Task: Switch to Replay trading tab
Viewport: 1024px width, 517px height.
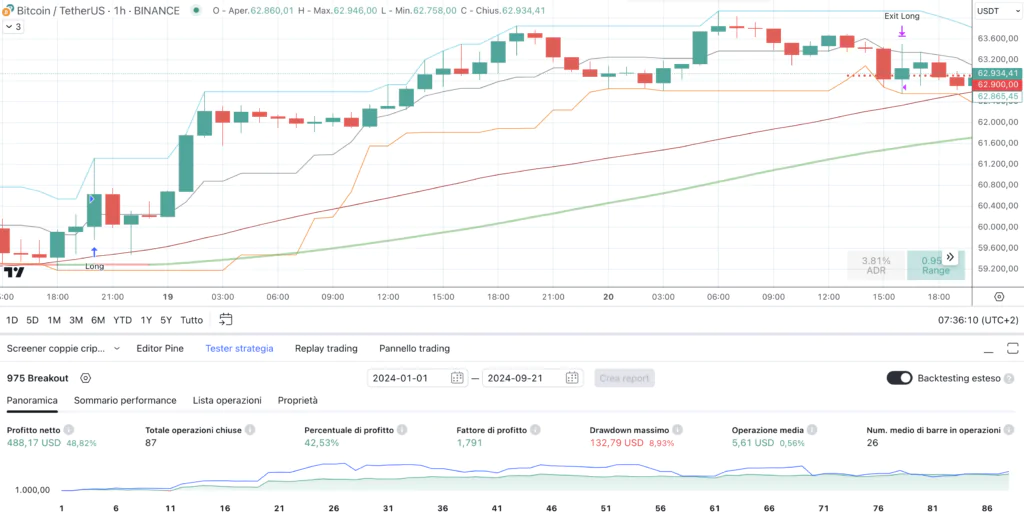Action: point(326,349)
